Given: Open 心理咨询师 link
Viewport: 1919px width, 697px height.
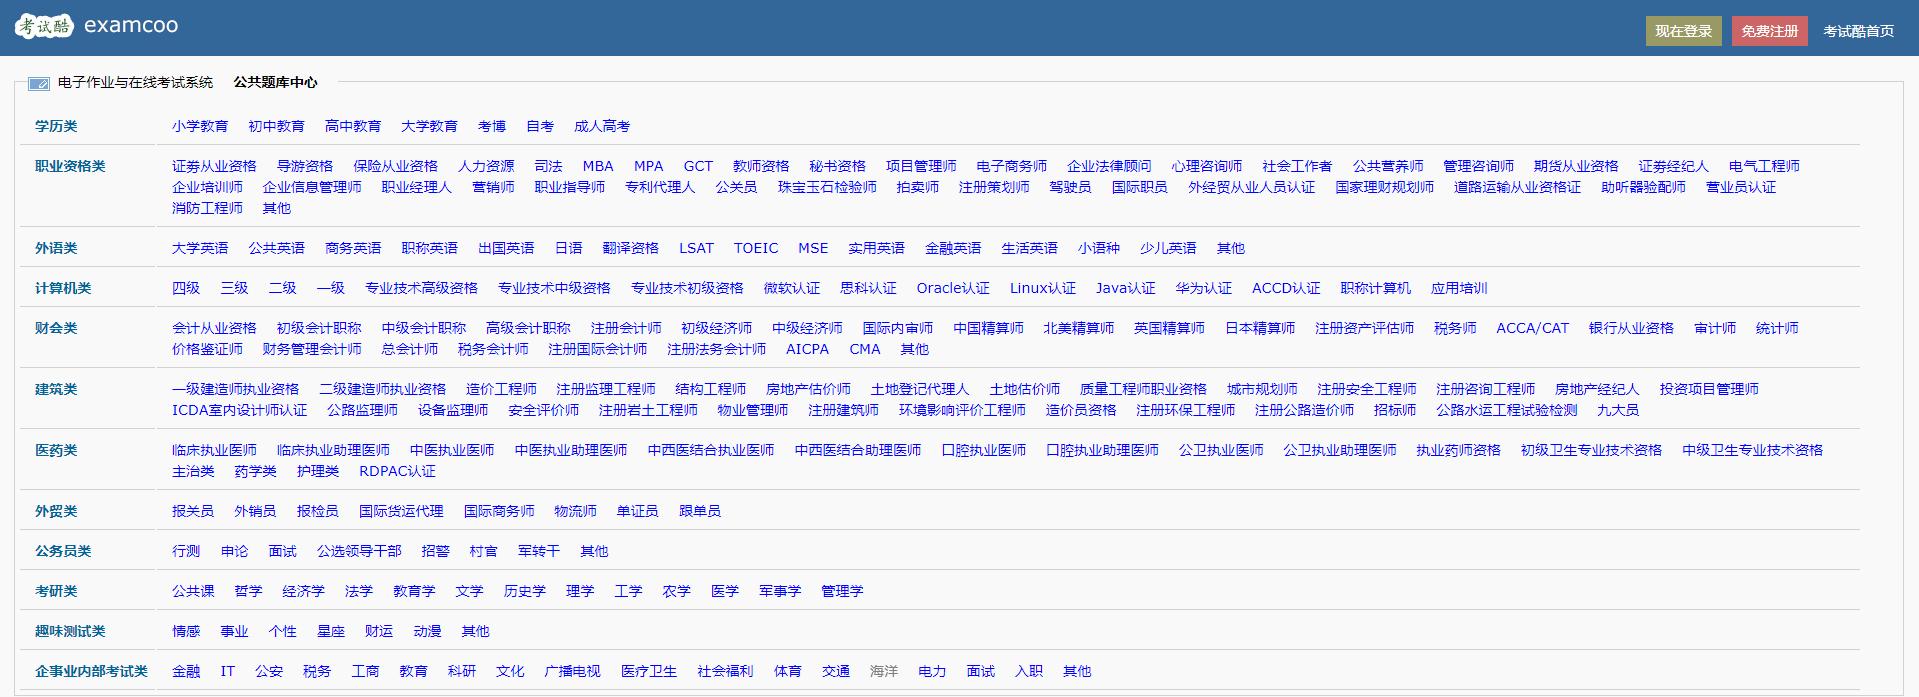Looking at the screenshot, I should (1207, 166).
